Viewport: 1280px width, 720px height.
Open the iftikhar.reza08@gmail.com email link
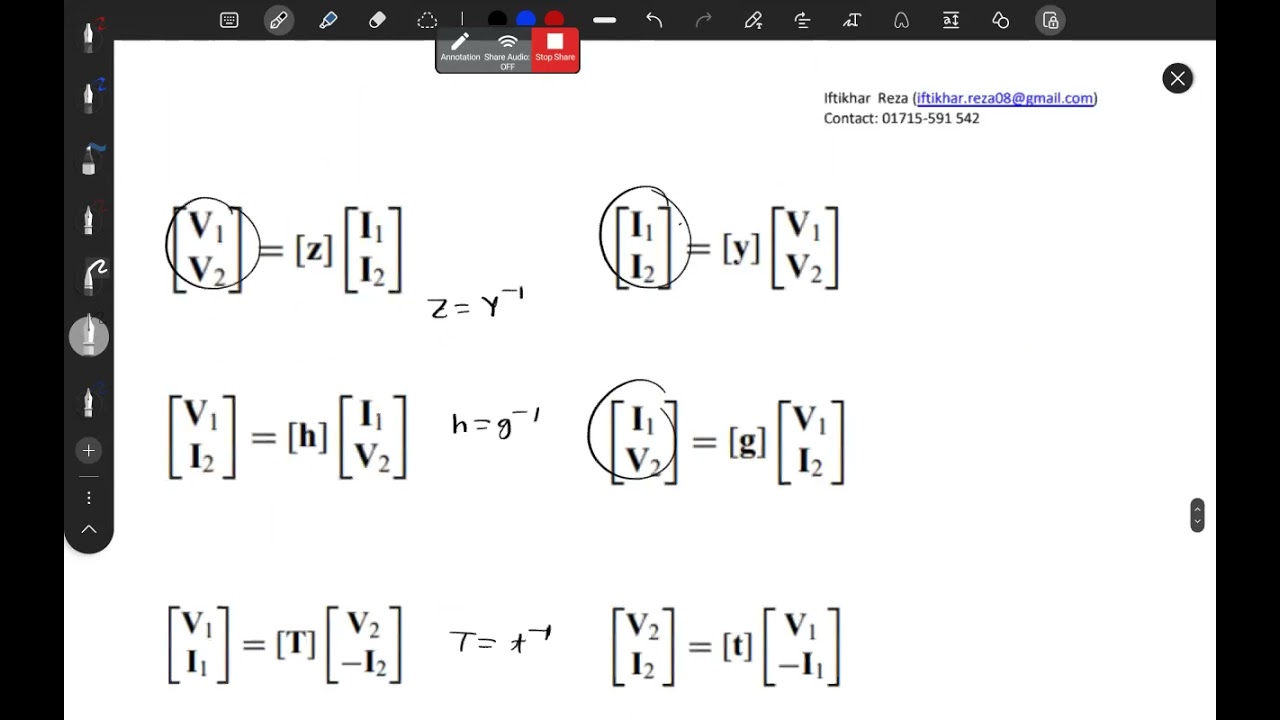pyautogui.click(x=1005, y=98)
